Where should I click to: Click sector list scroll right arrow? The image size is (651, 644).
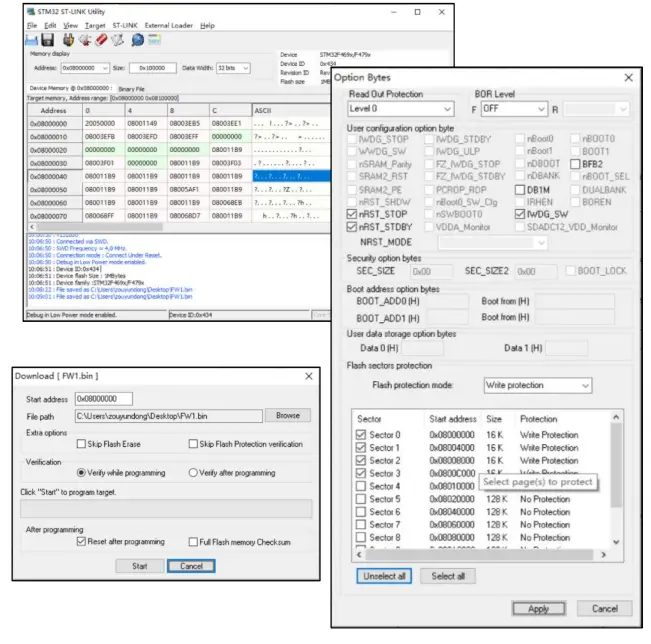pyautogui.click(x=604, y=555)
